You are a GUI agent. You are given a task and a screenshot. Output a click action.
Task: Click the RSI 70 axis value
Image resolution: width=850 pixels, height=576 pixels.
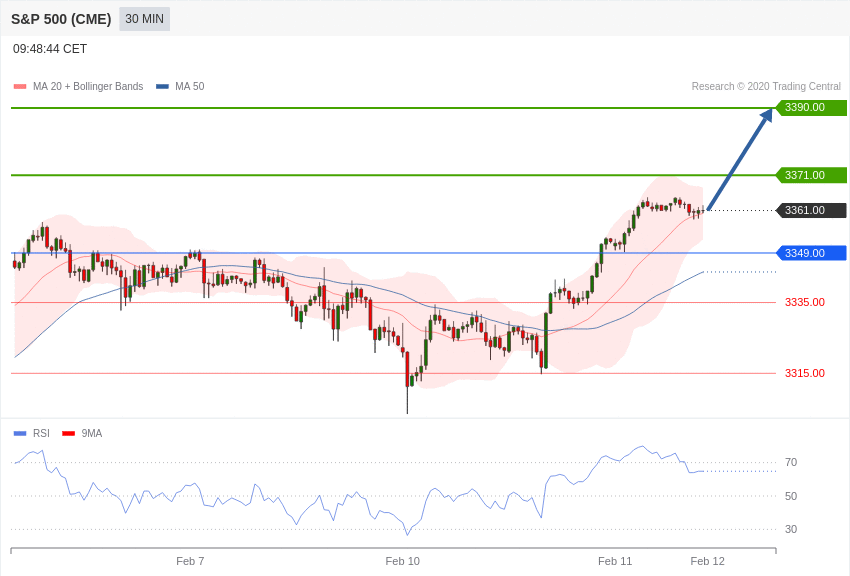[x=791, y=462]
